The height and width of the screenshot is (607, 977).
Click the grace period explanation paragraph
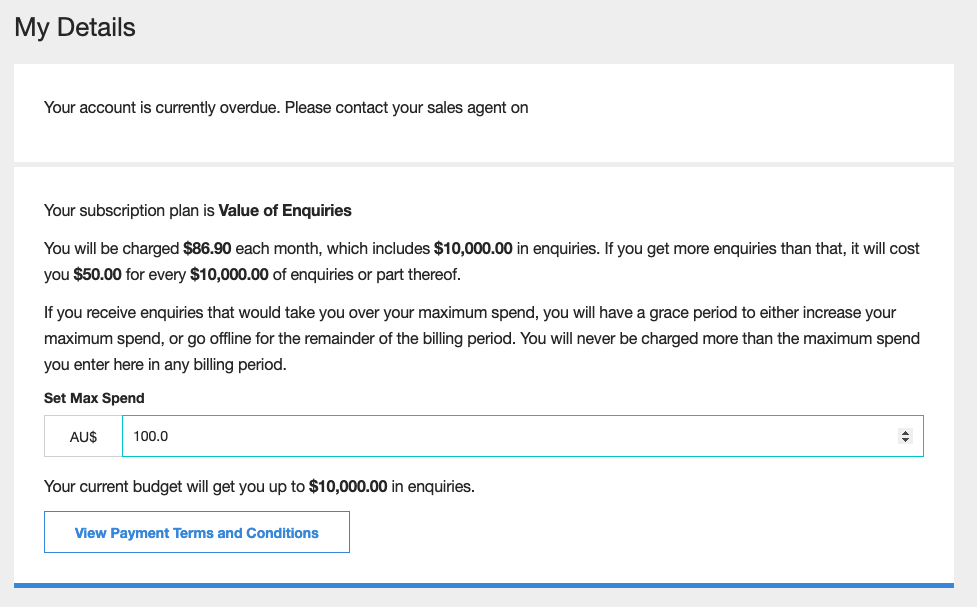tap(482, 338)
